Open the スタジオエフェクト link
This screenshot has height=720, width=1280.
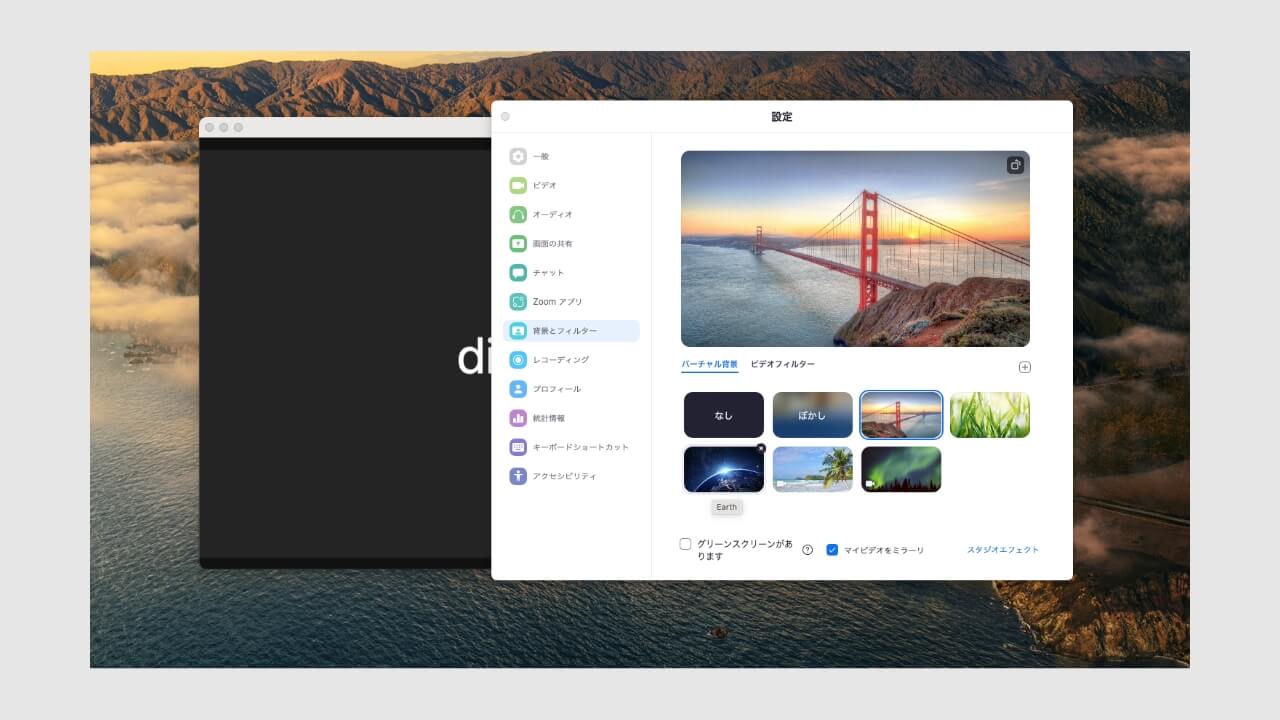[1003, 550]
